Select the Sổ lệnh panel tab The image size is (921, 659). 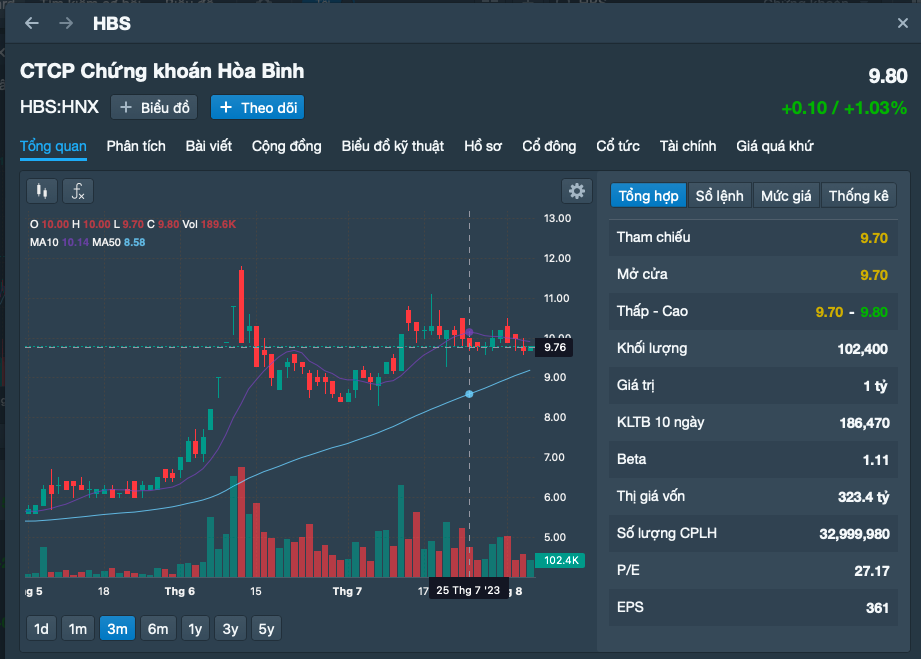click(720, 196)
